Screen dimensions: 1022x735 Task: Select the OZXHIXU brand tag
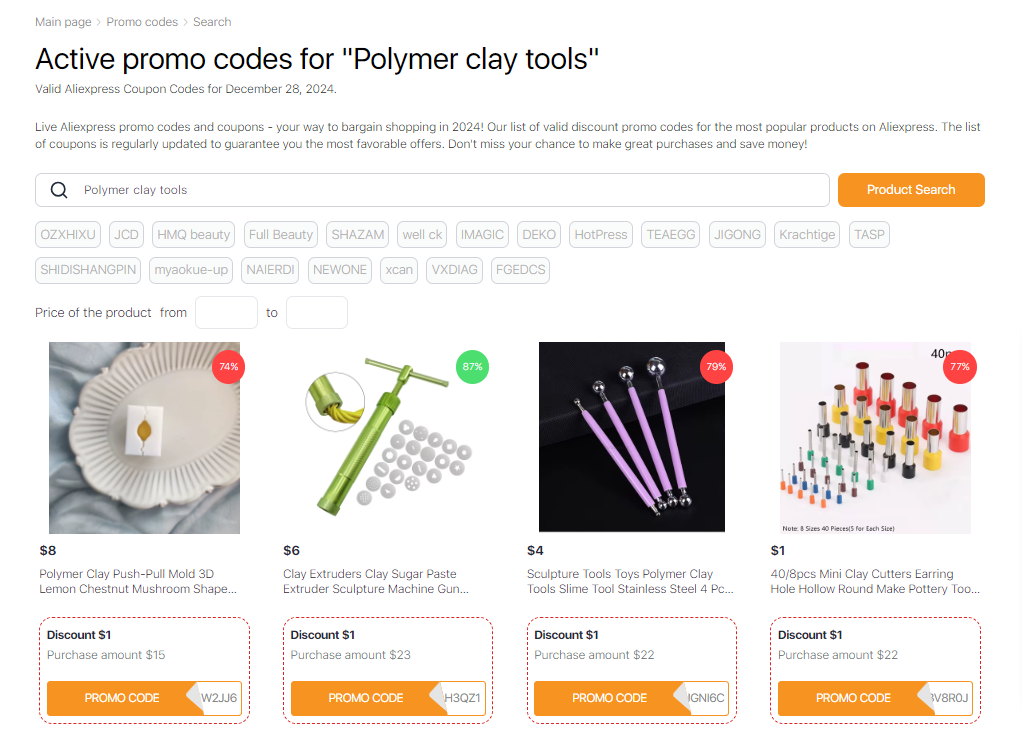(68, 235)
